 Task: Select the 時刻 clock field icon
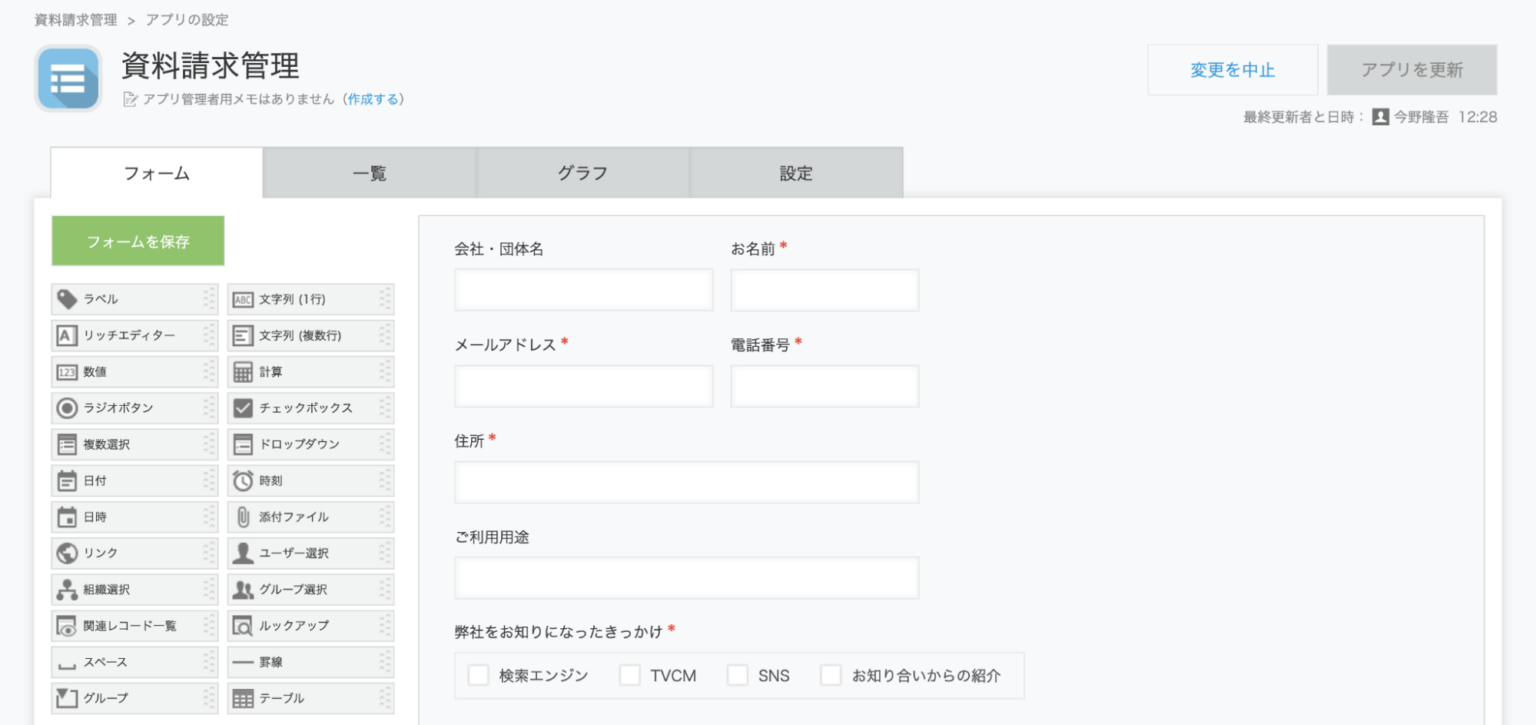(x=243, y=481)
